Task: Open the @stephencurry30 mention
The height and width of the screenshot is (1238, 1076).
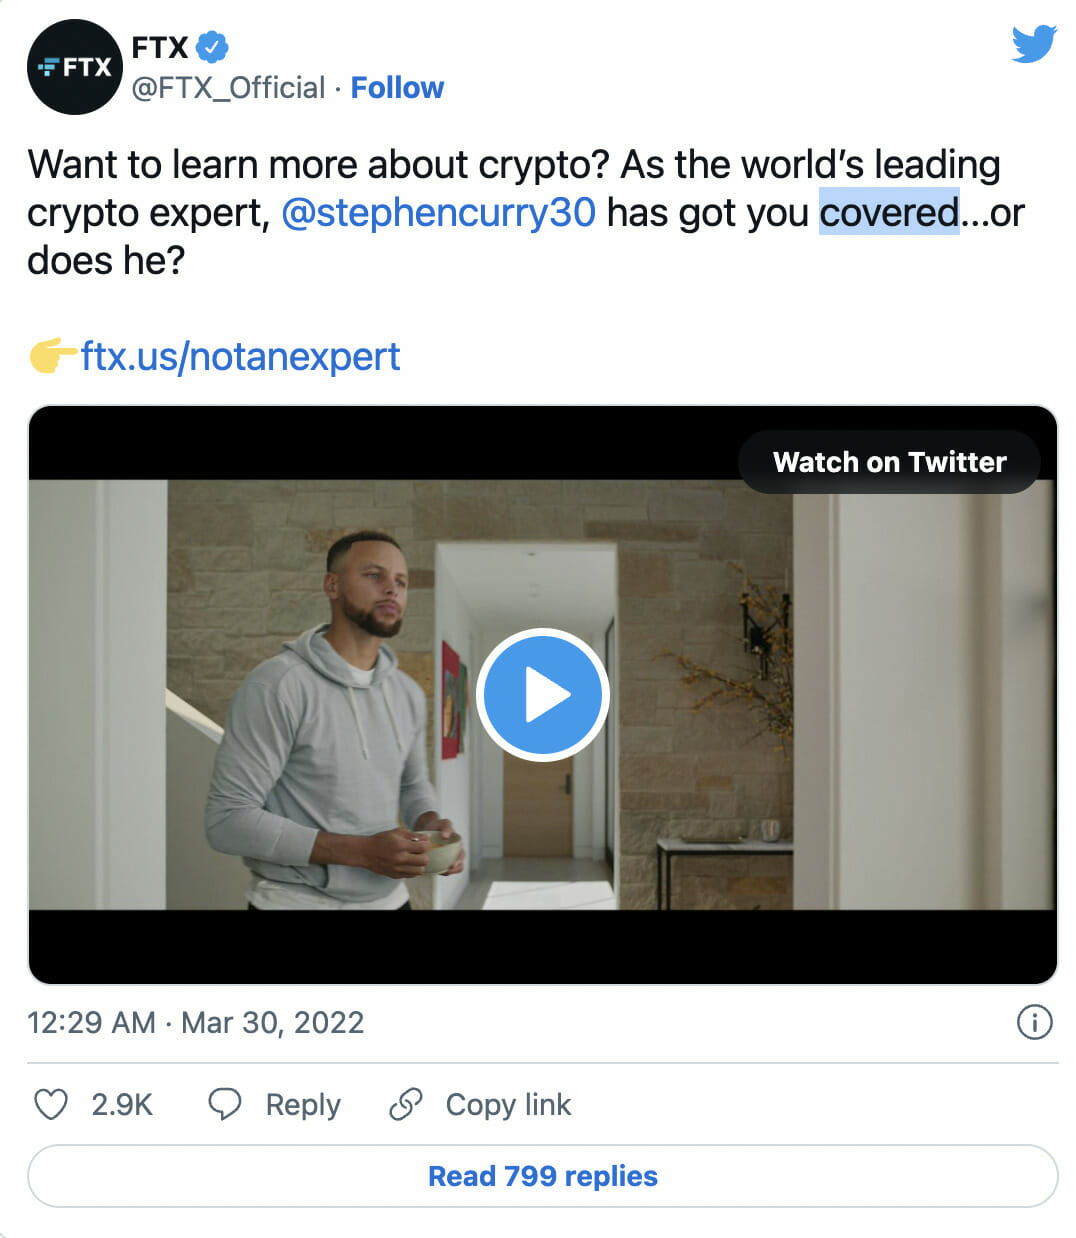Action: tap(438, 213)
